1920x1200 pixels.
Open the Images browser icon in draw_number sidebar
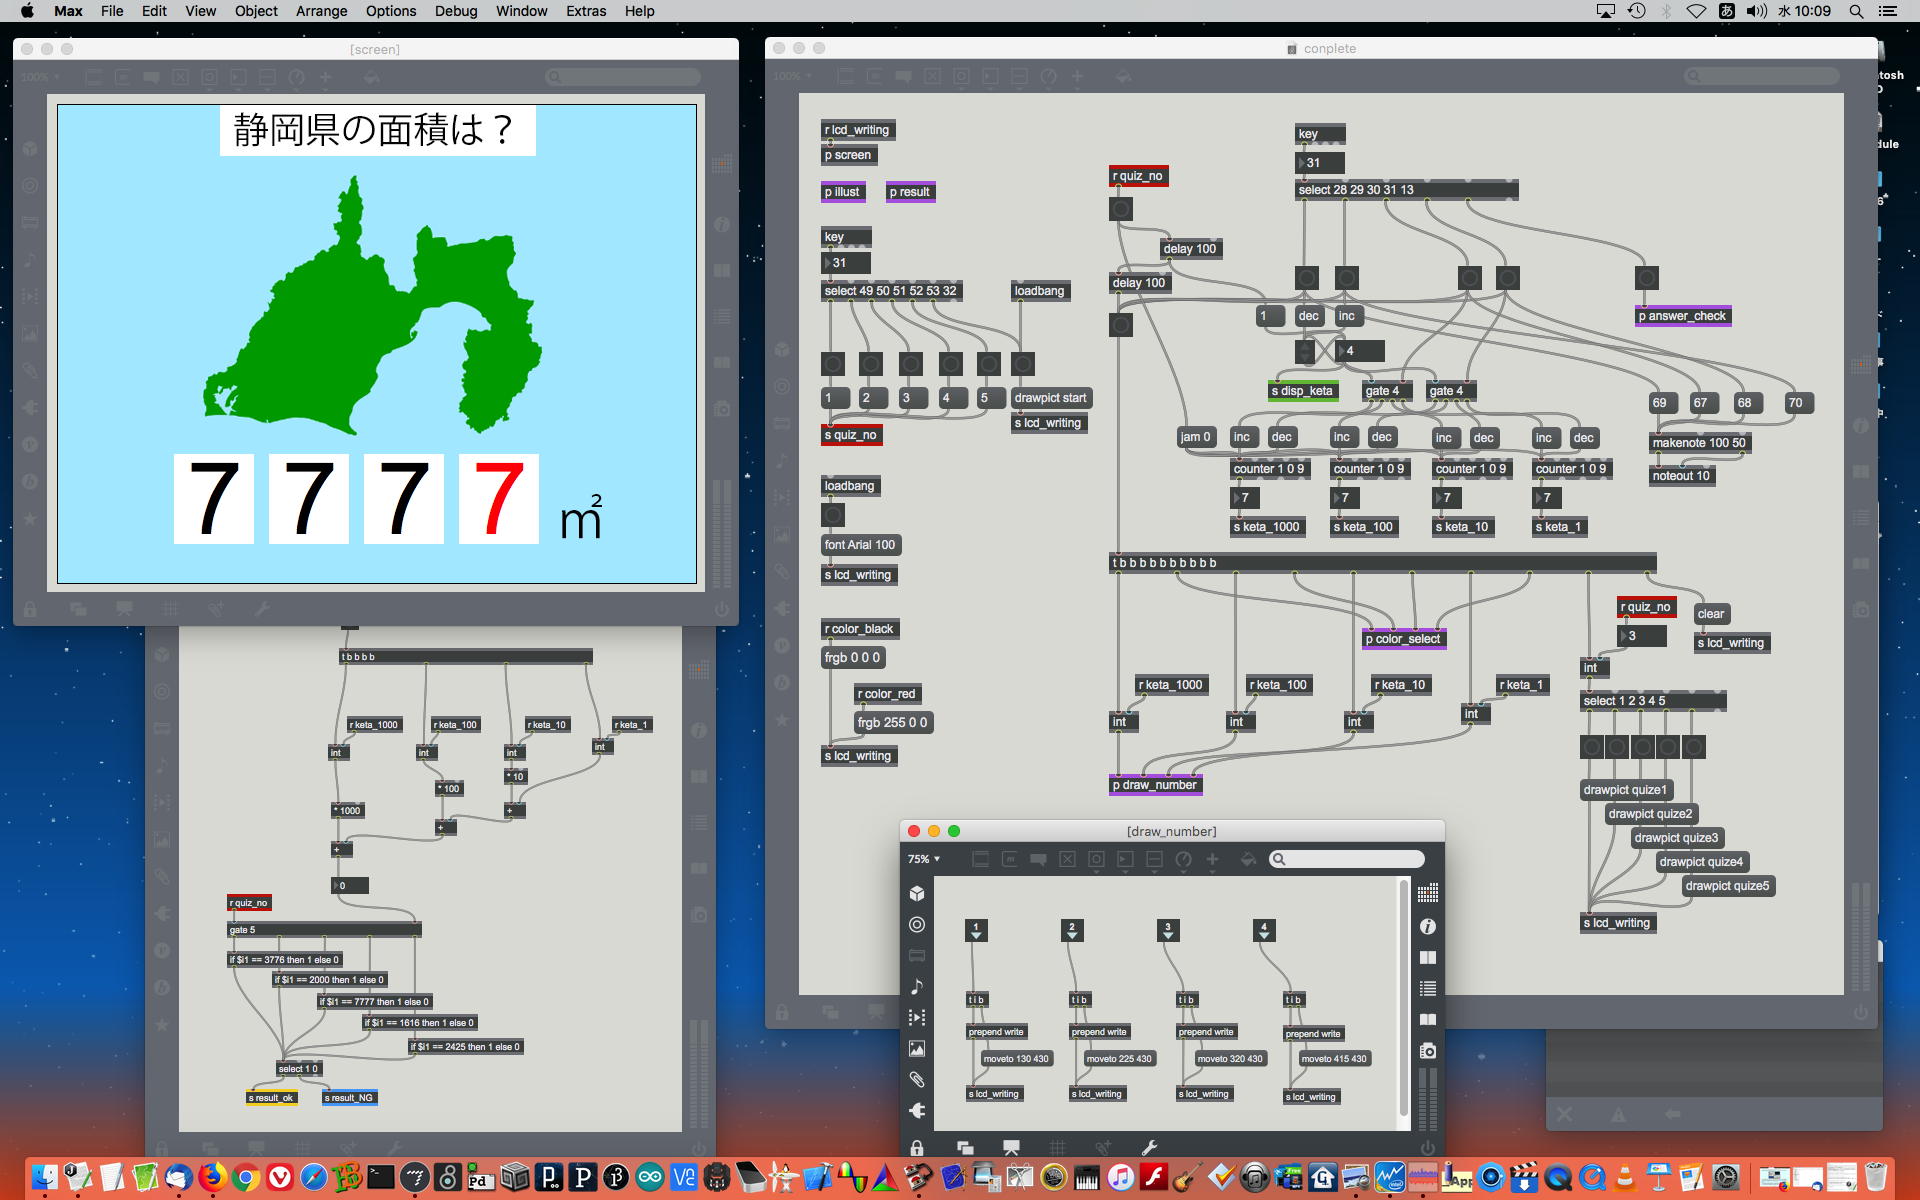[x=916, y=1048]
